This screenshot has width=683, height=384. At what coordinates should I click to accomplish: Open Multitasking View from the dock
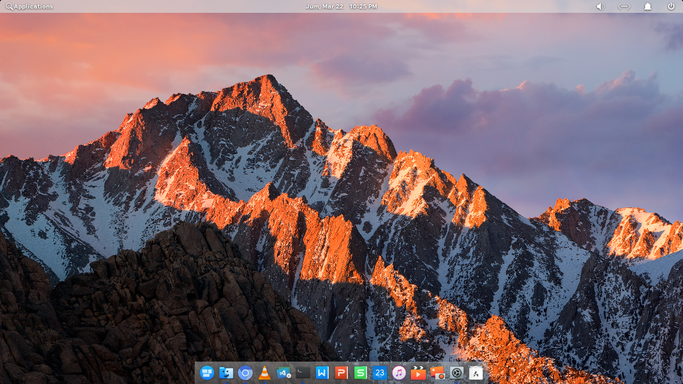point(207,373)
